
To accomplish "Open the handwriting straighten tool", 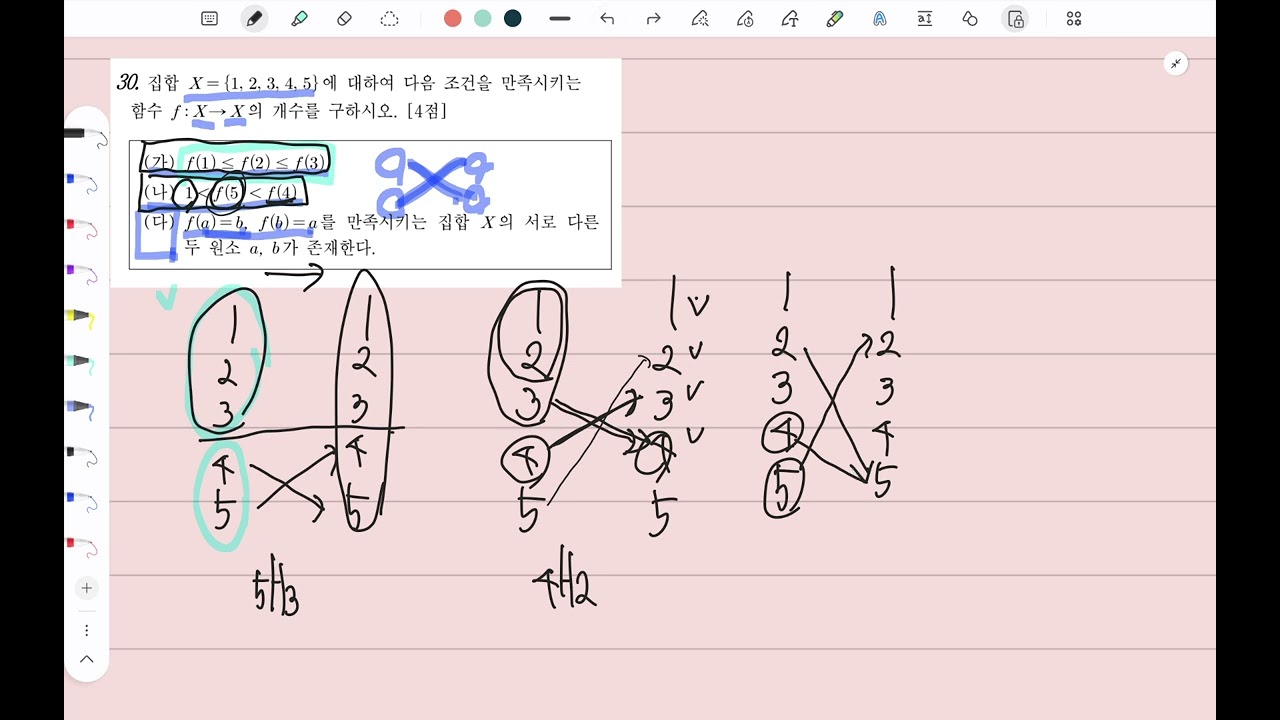I will pos(879,18).
